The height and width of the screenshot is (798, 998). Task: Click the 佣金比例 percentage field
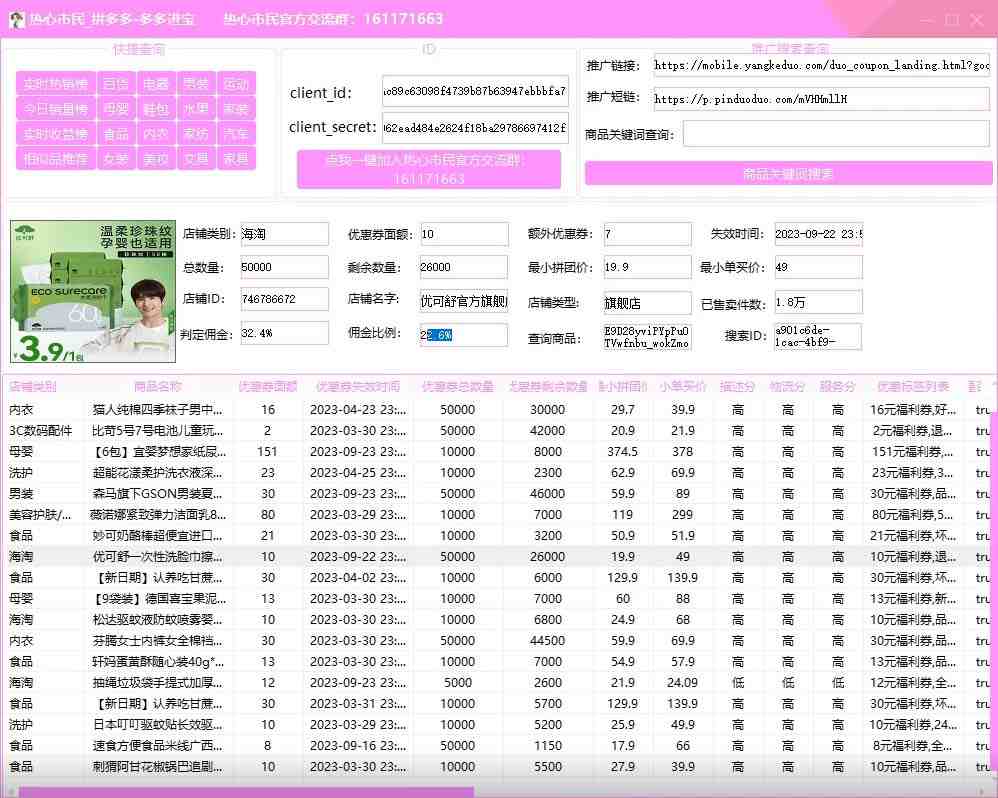463,336
